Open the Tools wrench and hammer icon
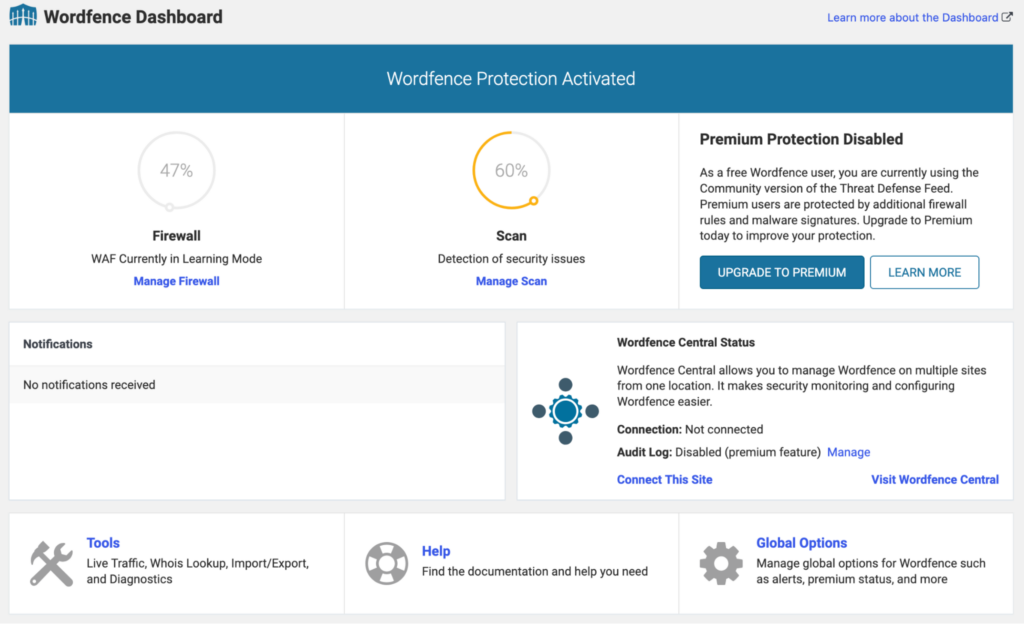The height and width of the screenshot is (624, 1024). pos(52,563)
